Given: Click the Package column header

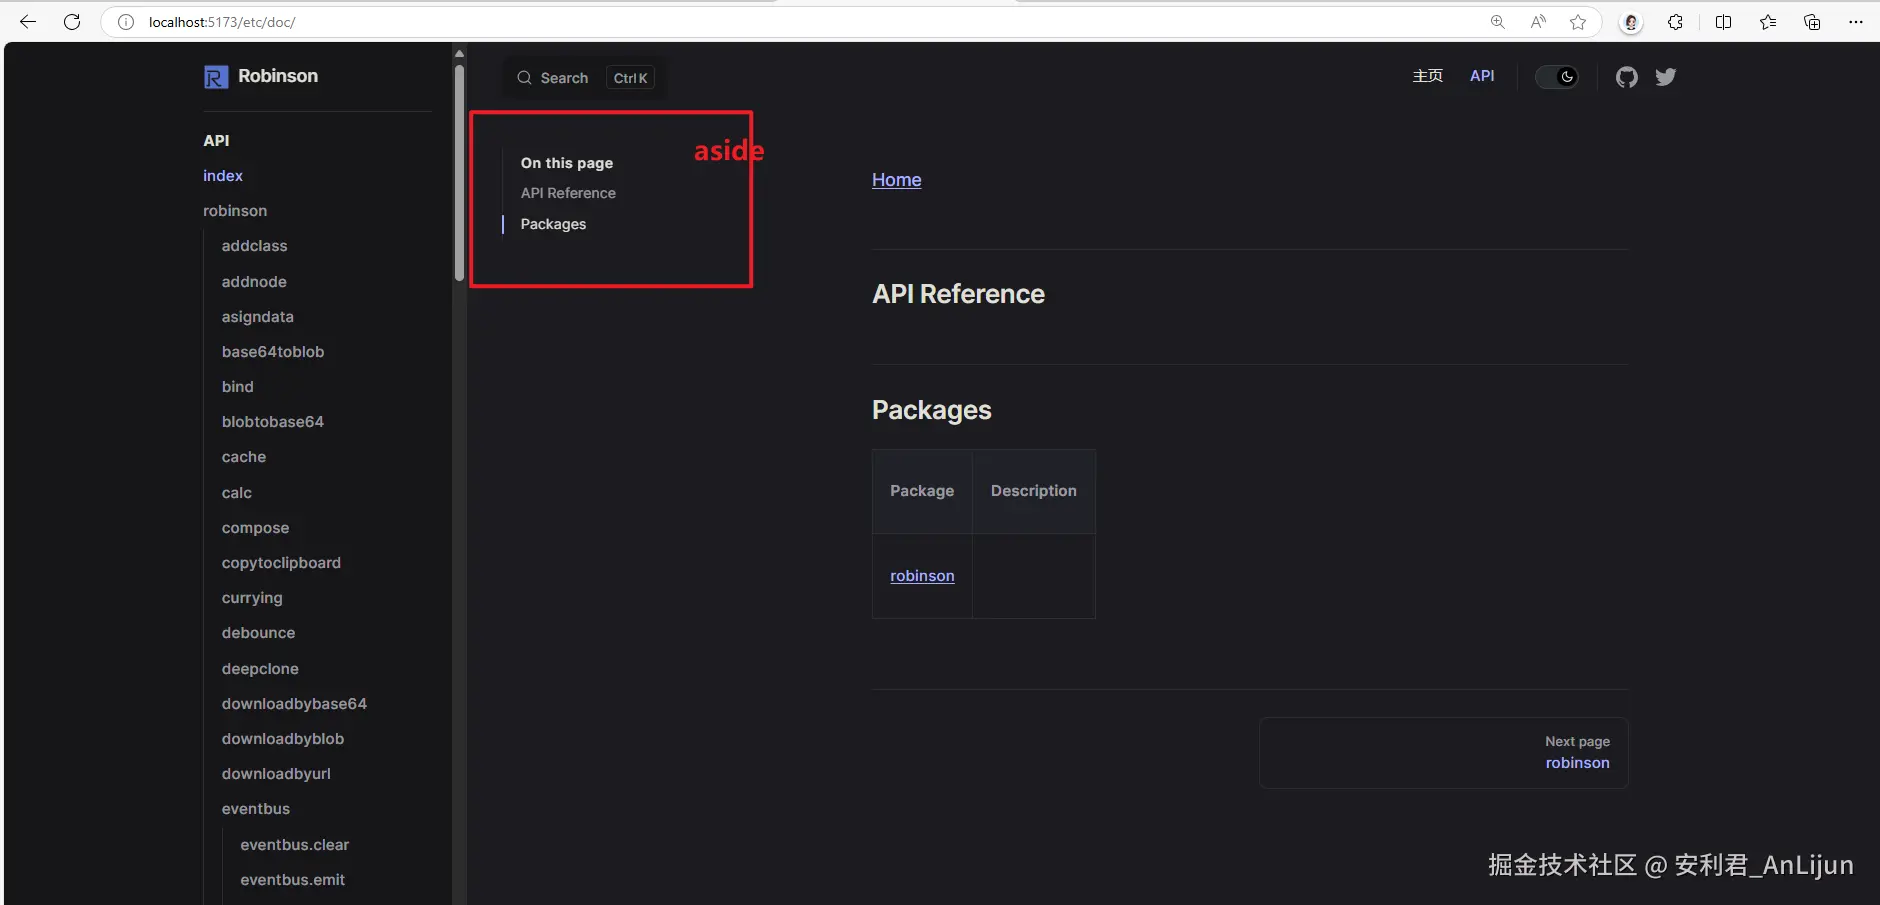Looking at the screenshot, I should point(922,491).
